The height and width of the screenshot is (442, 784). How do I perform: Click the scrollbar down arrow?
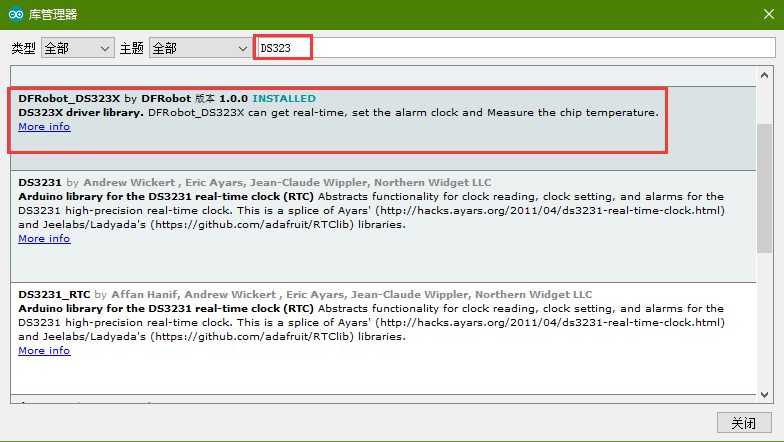(764, 394)
